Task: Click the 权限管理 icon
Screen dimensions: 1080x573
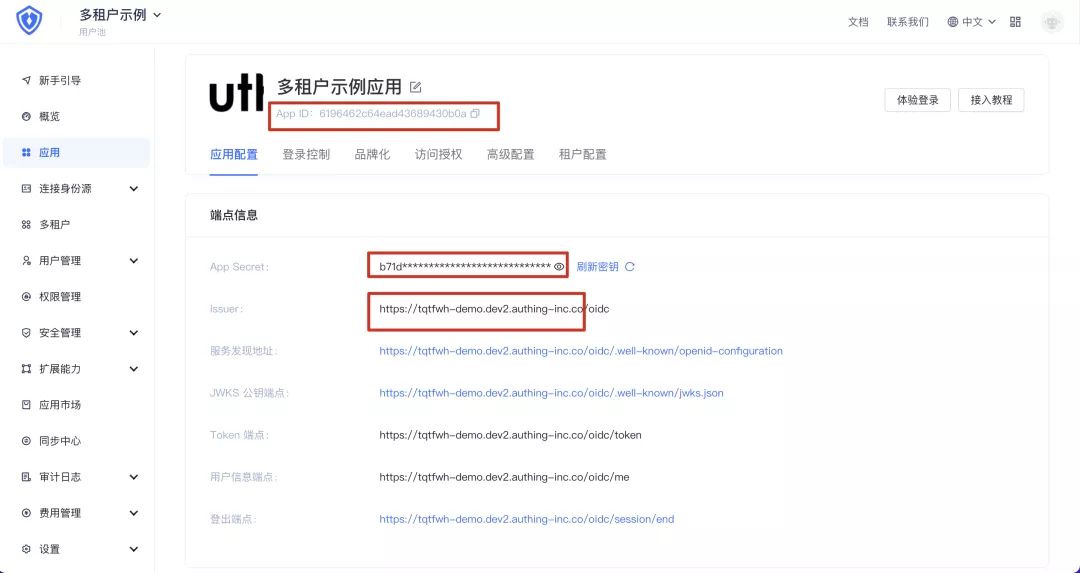Action: click(26, 297)
